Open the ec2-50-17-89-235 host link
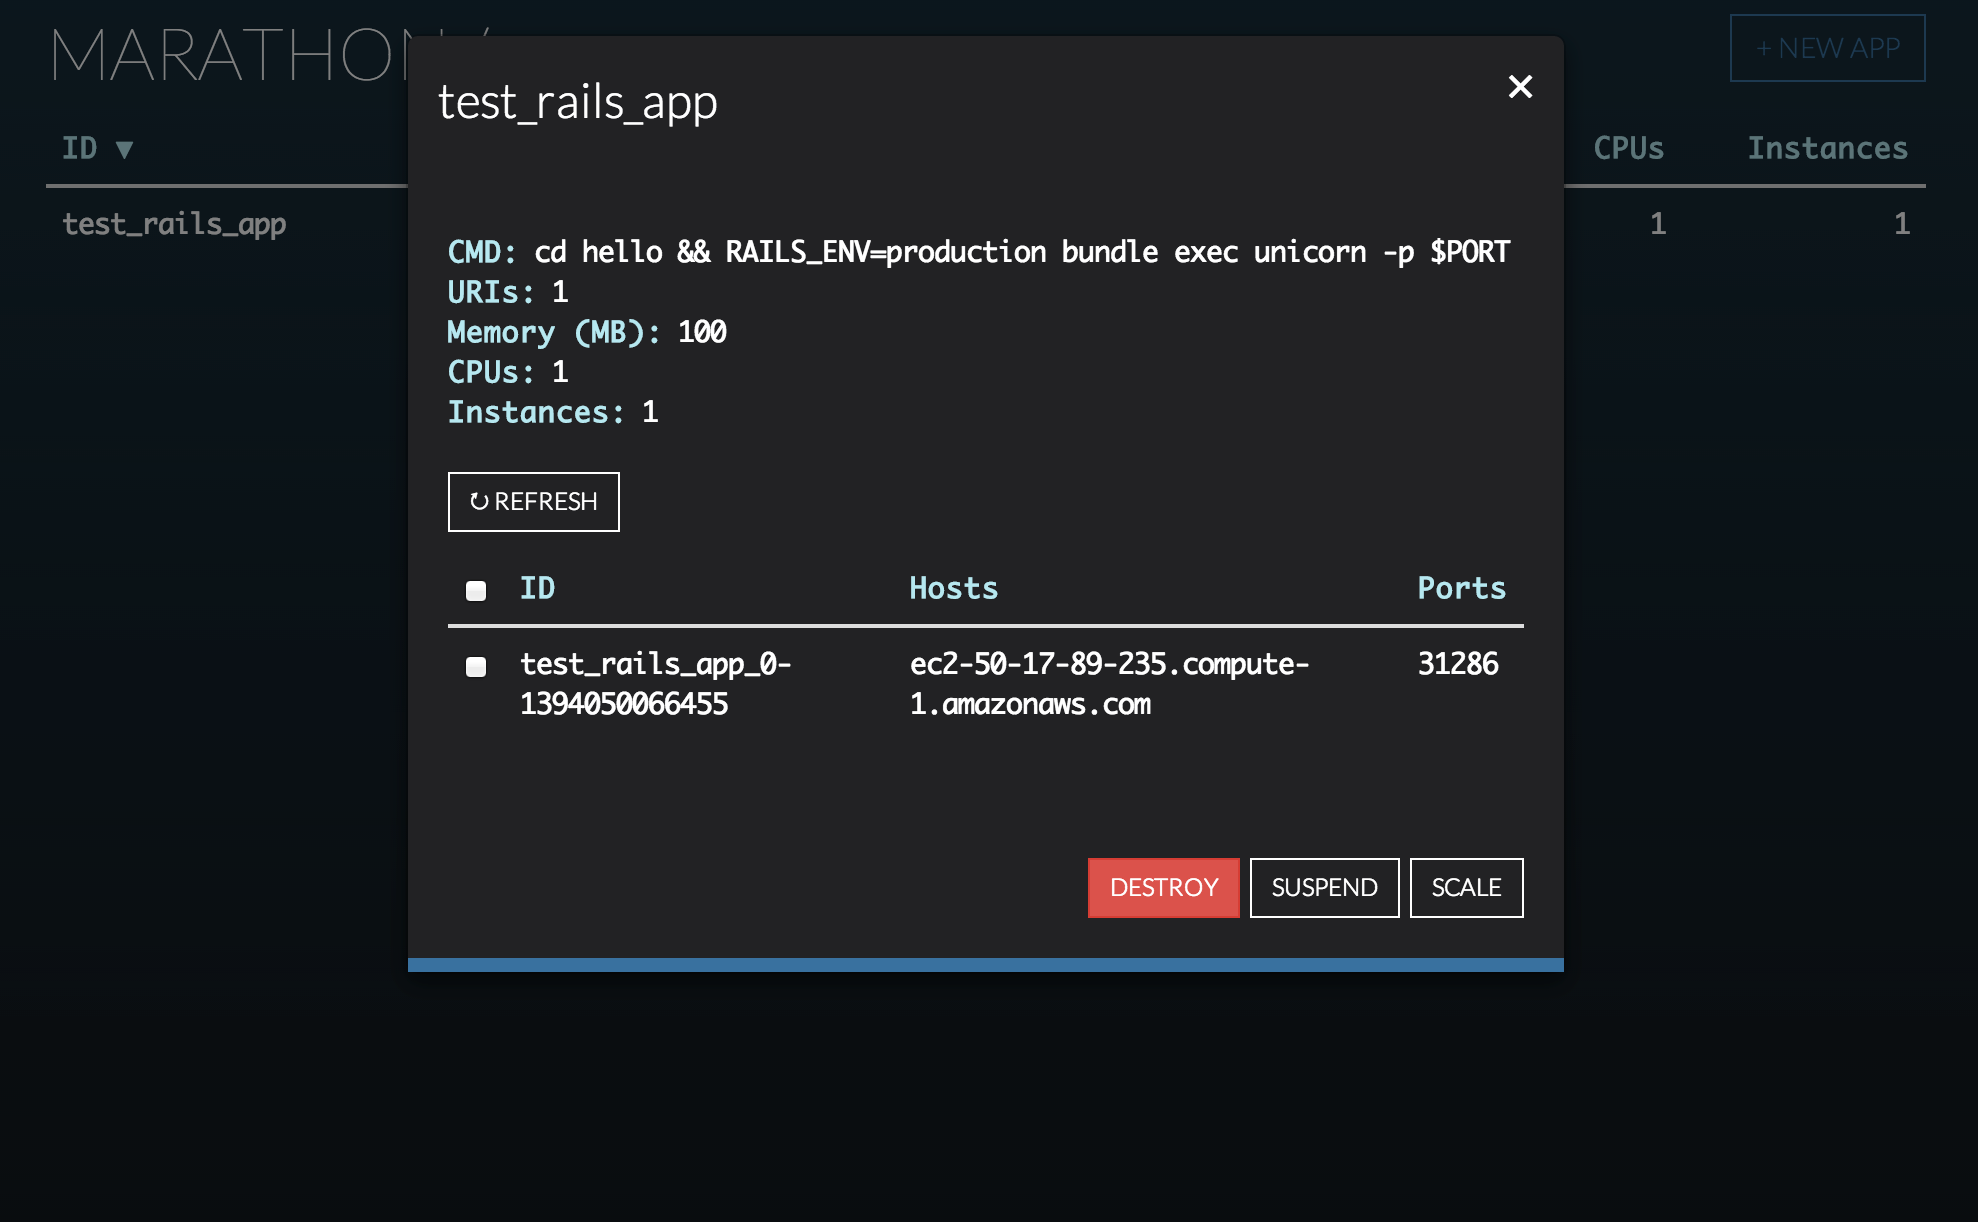Image resolution: width=1978 pixels, height=1222 pixels. pos(1109,684)
